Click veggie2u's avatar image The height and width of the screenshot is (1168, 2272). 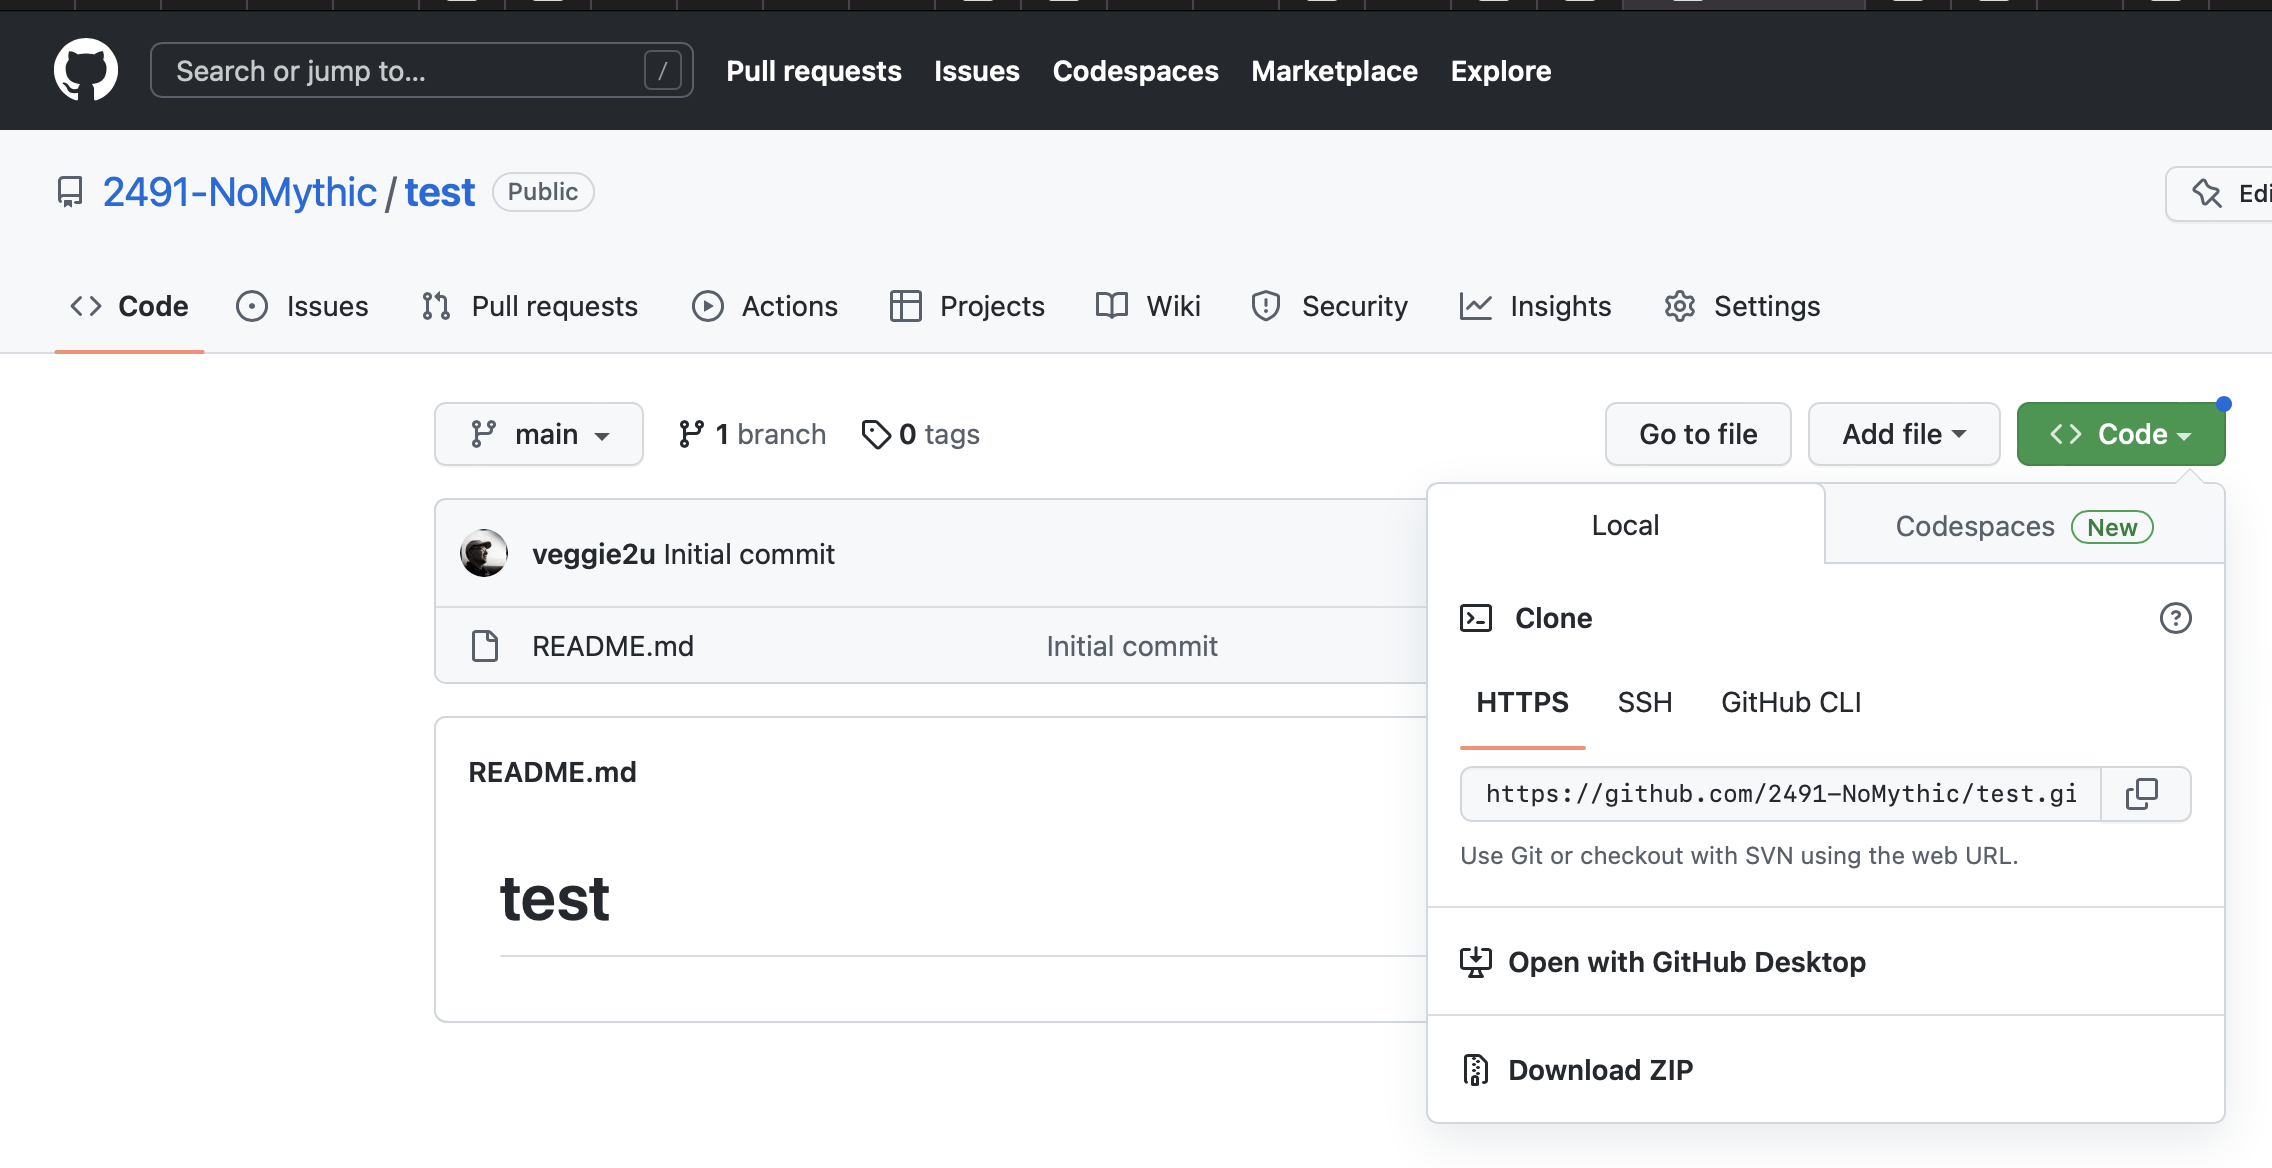coord(484,553)
